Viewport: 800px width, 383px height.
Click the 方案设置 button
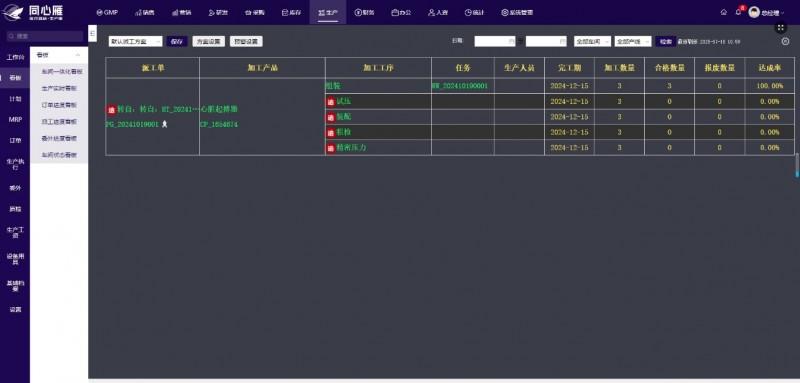click(x=208, y=41)
